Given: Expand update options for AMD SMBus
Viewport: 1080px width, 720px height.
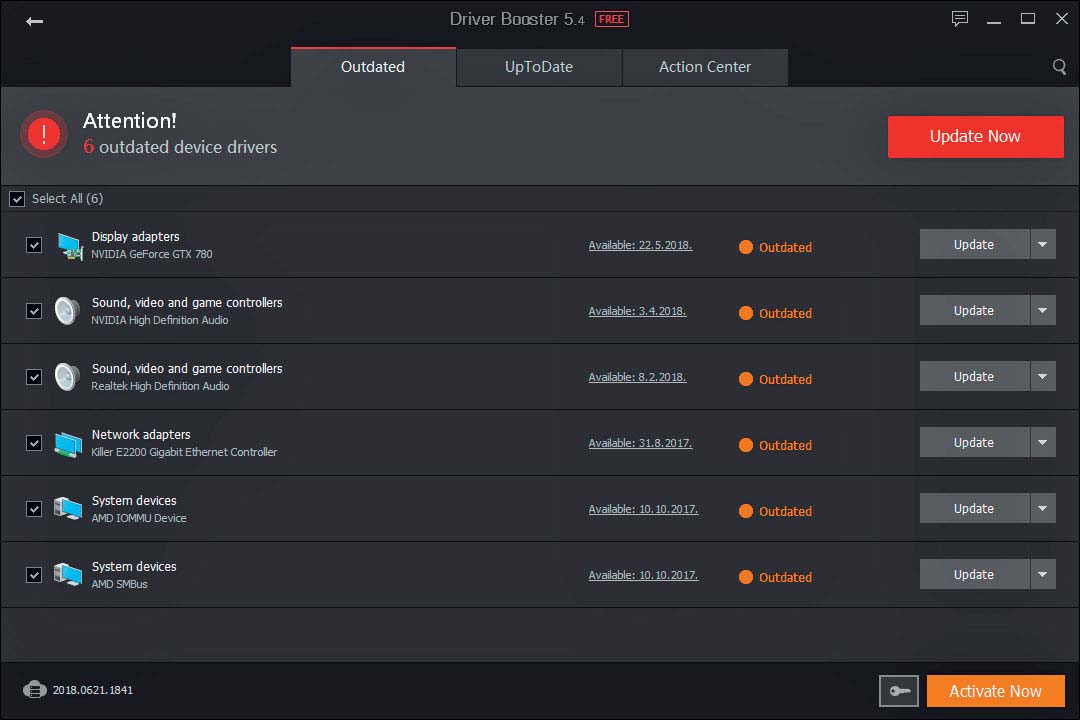Looking at the screenshot, I should (1043, 575).
